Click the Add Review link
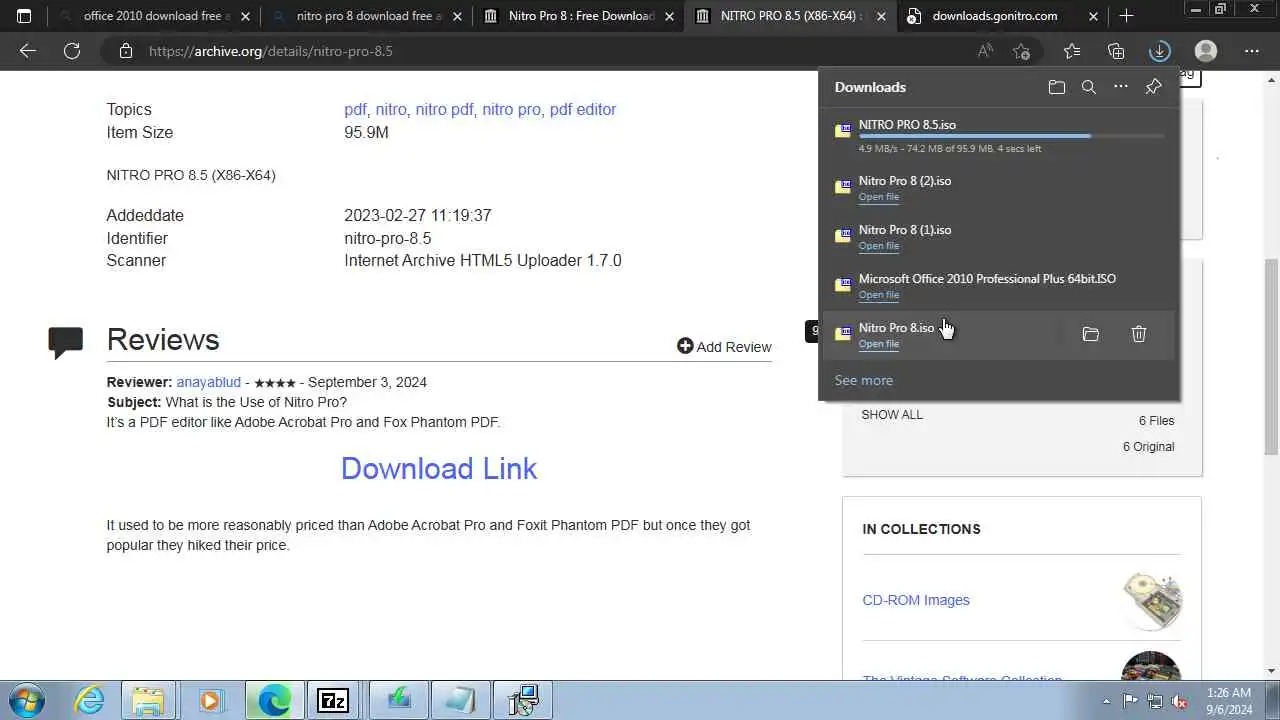This screenshot has height=720, width=1280. pyautogui.click(x=724, y=346)
